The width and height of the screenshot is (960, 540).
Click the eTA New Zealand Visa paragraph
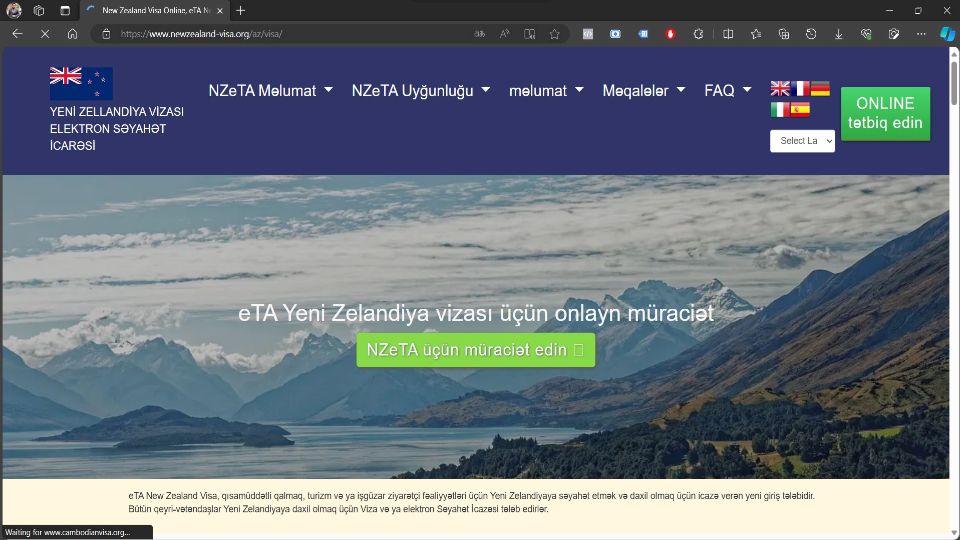coord(471,502)
